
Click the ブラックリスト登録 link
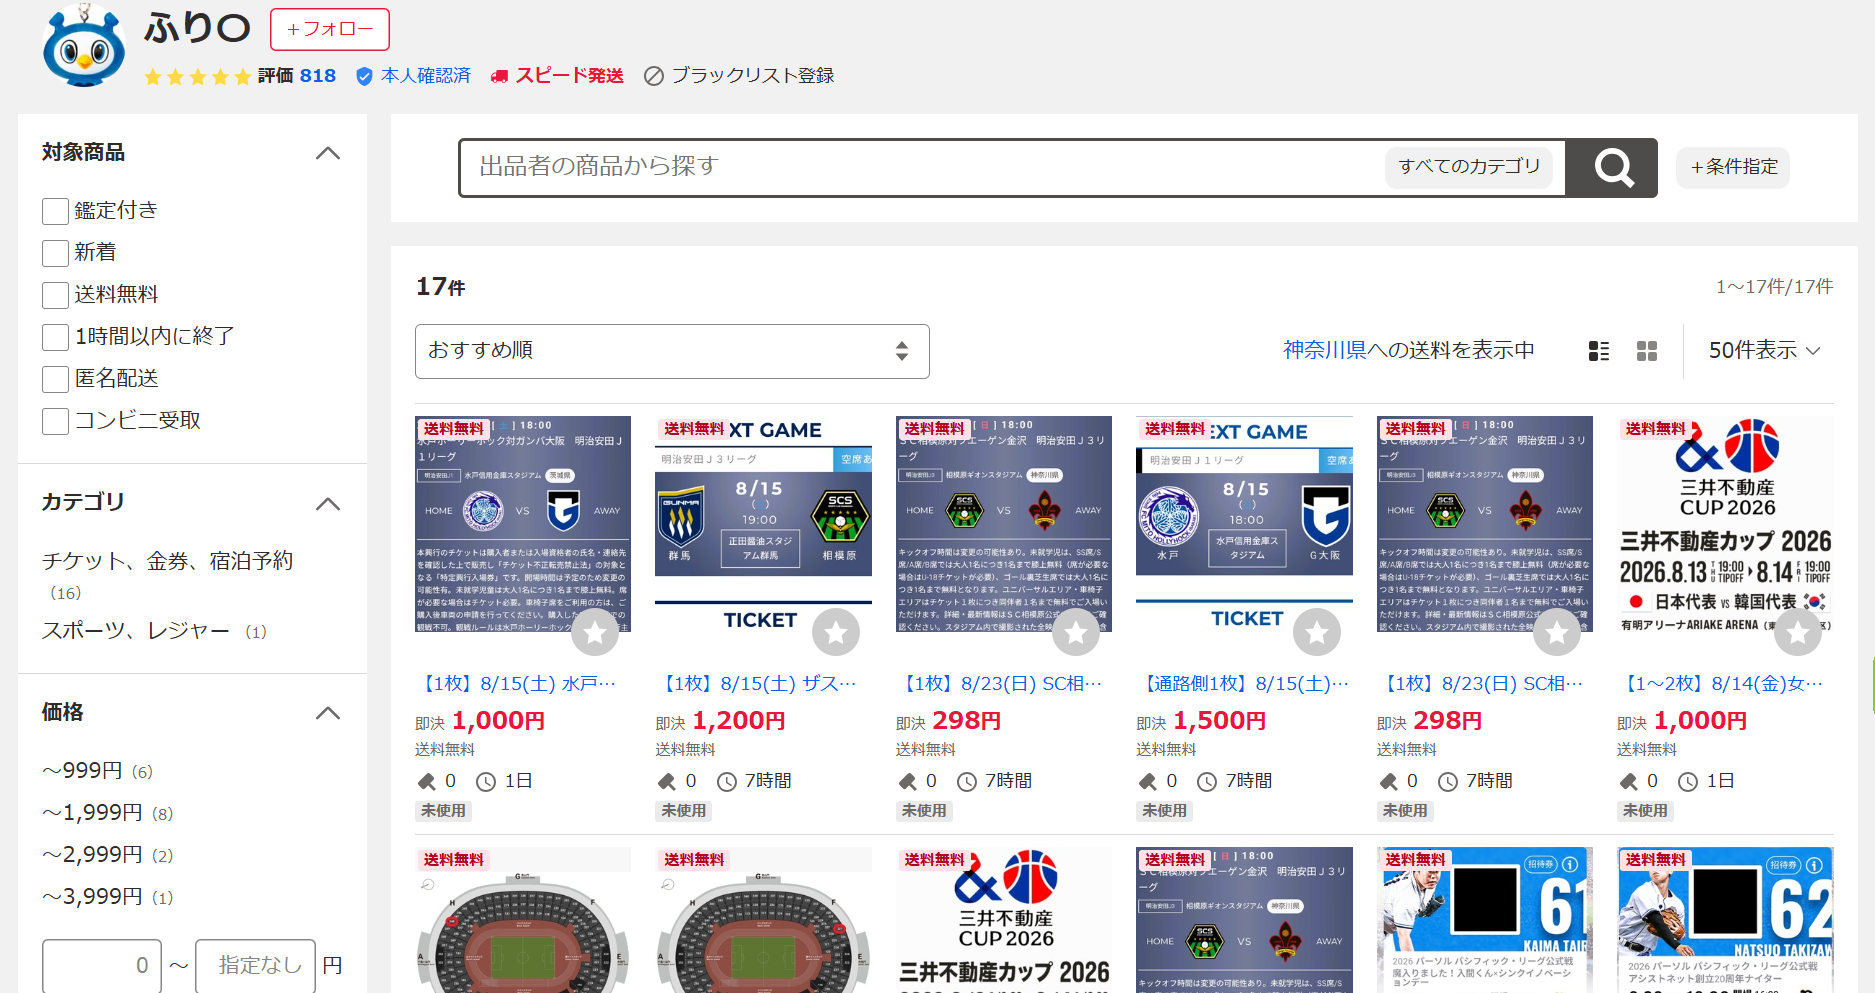click(753, 76)
